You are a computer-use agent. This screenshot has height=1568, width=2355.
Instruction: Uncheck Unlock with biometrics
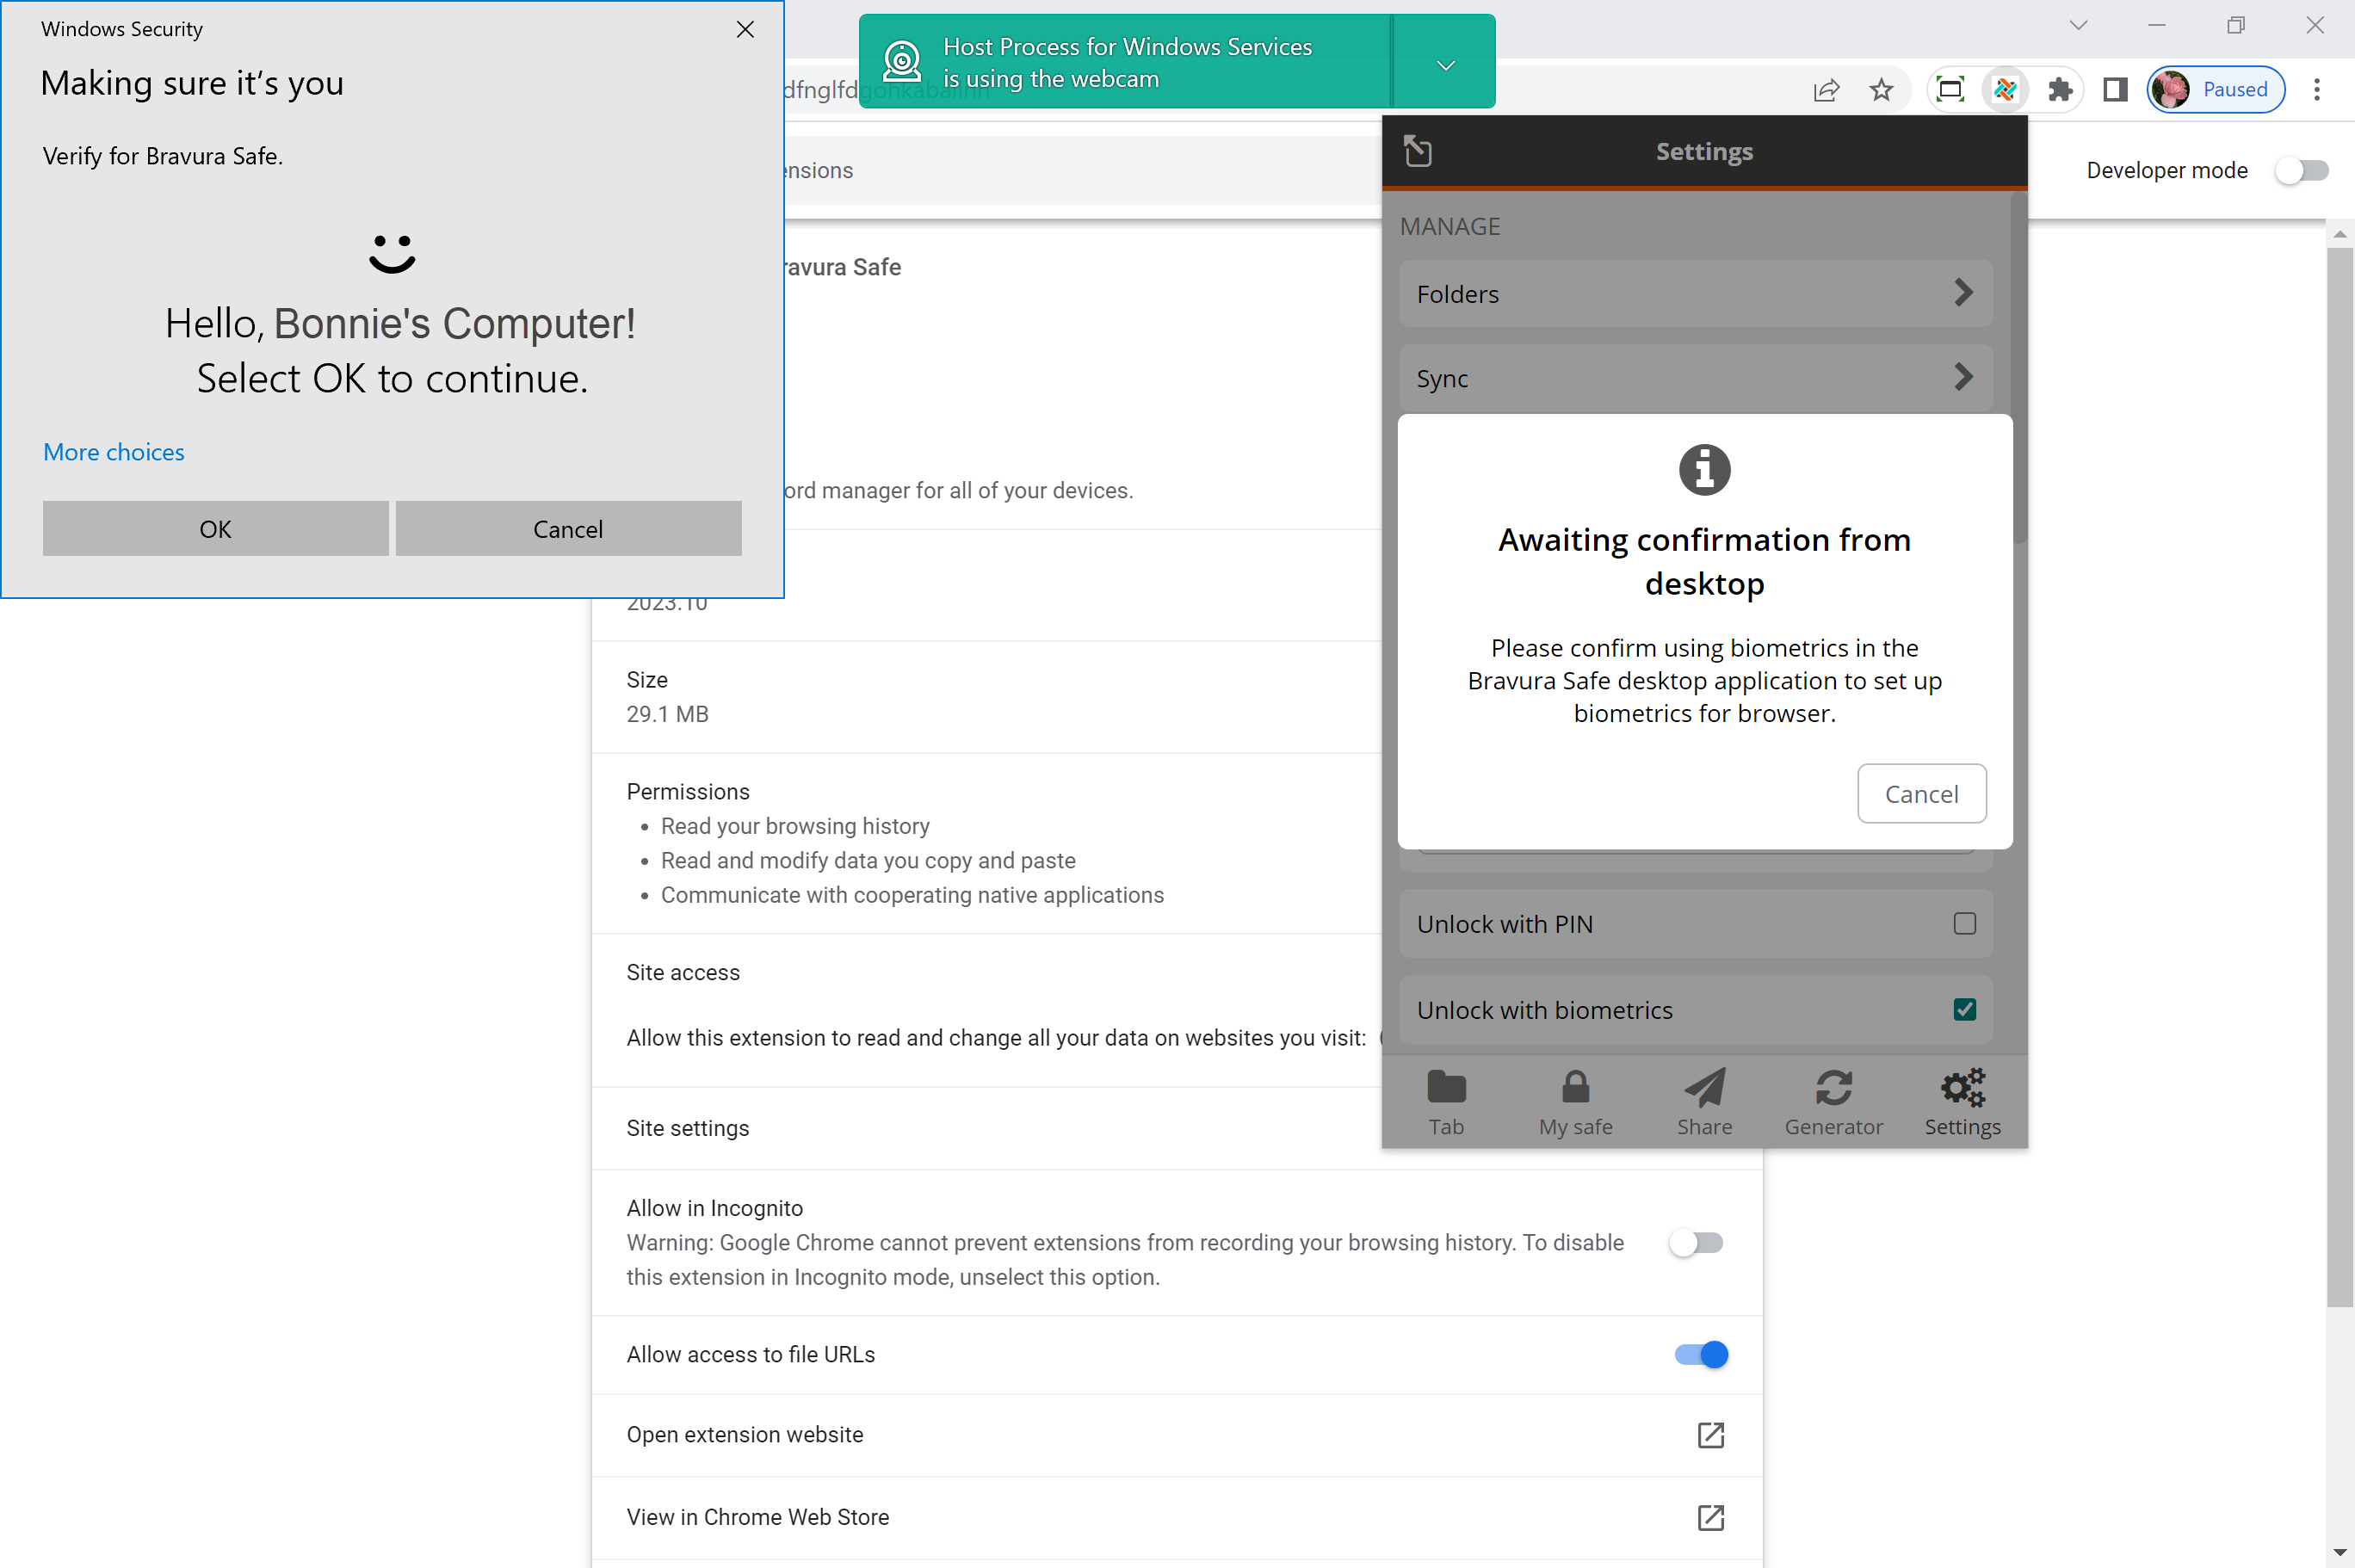[x=1964, y=1009]
